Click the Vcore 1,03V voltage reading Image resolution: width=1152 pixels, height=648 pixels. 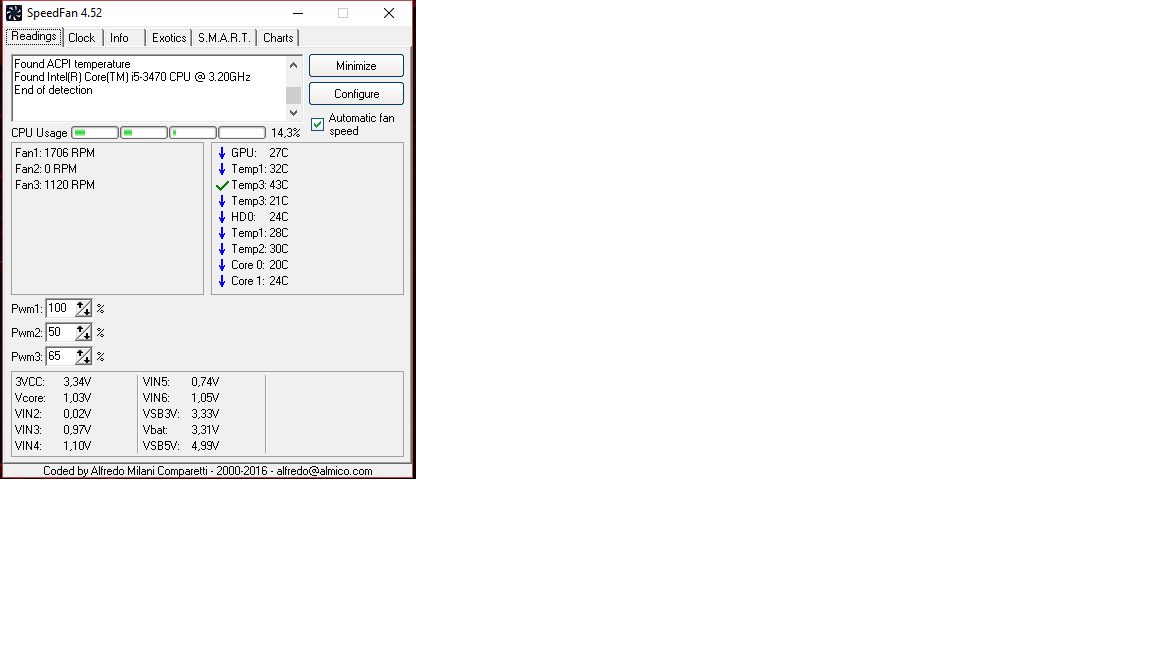(x=53, y=397)
